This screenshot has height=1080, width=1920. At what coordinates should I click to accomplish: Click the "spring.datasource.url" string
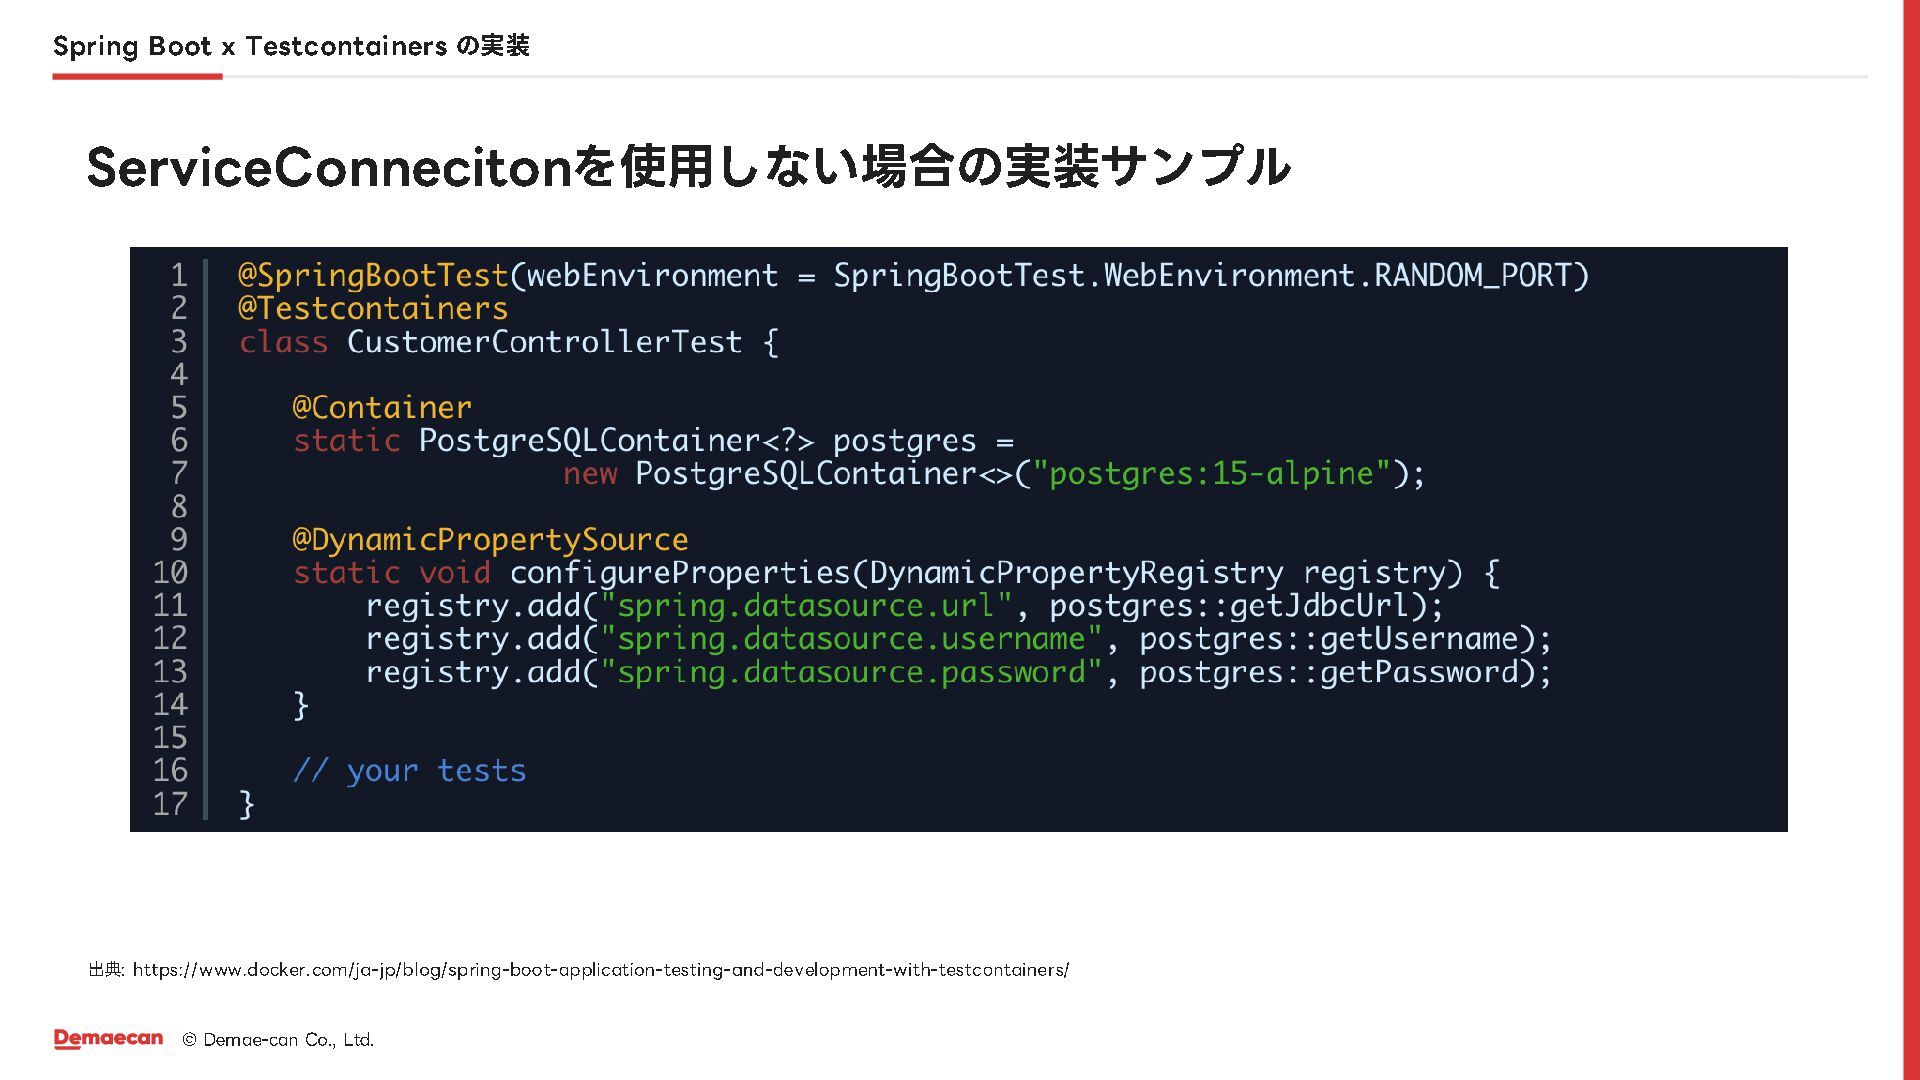point(806,605)
